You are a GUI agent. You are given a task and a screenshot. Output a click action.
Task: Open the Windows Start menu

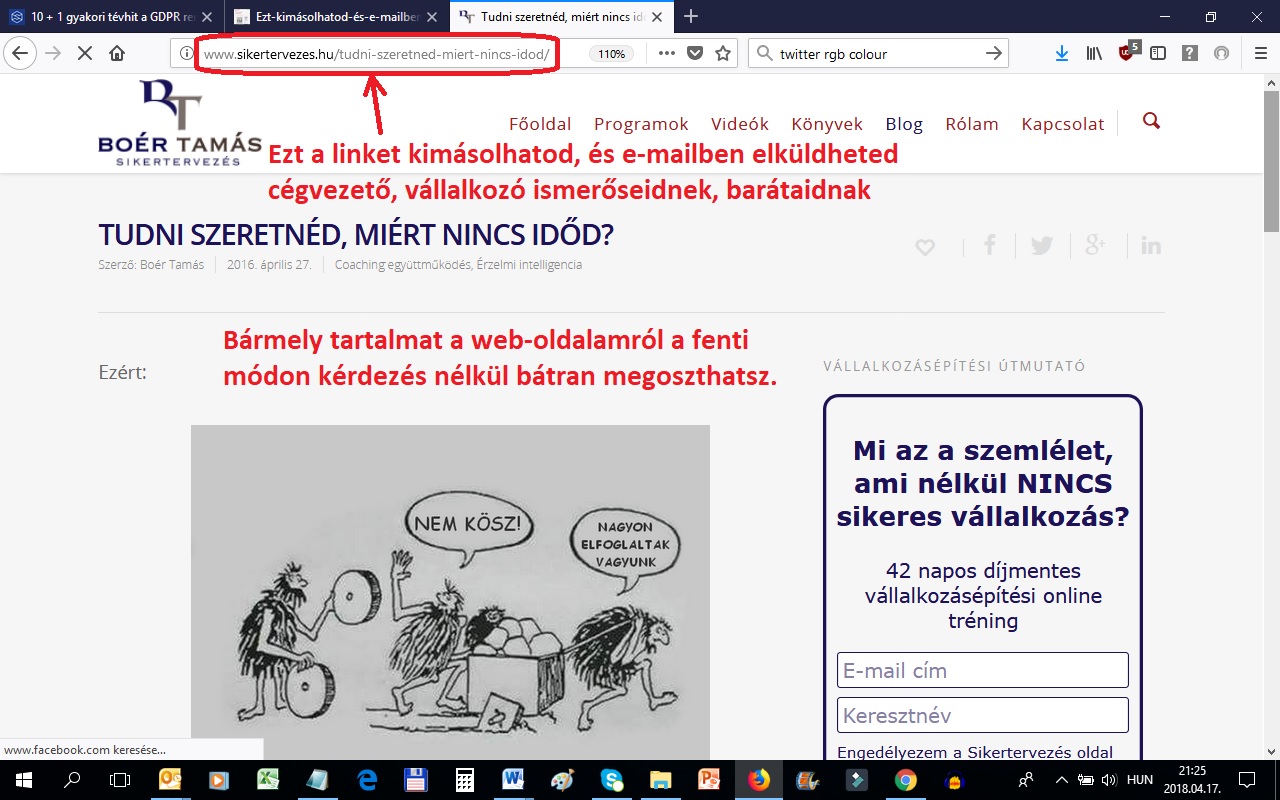(24, 780)
